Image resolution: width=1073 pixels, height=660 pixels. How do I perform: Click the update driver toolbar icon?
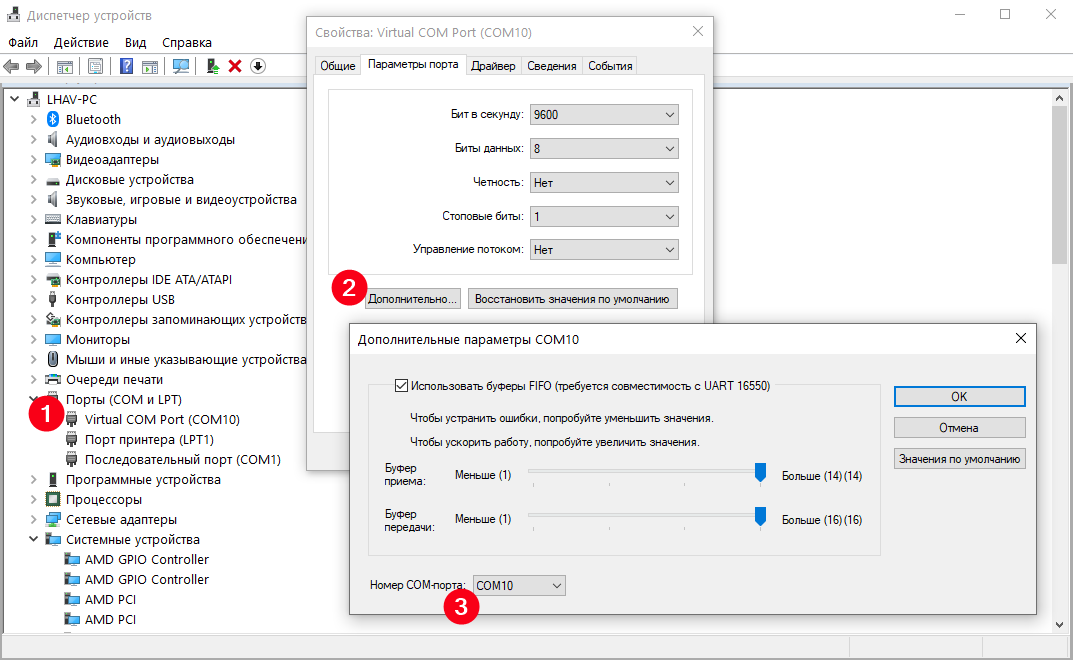(212, 66)
